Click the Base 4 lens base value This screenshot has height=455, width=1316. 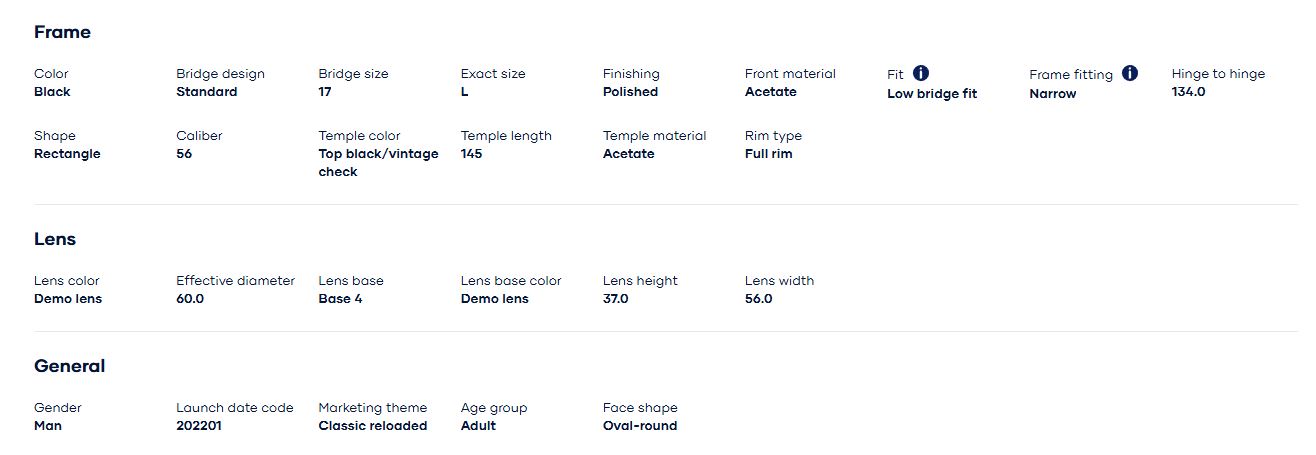pyautogui.click(x=340, y=299)
